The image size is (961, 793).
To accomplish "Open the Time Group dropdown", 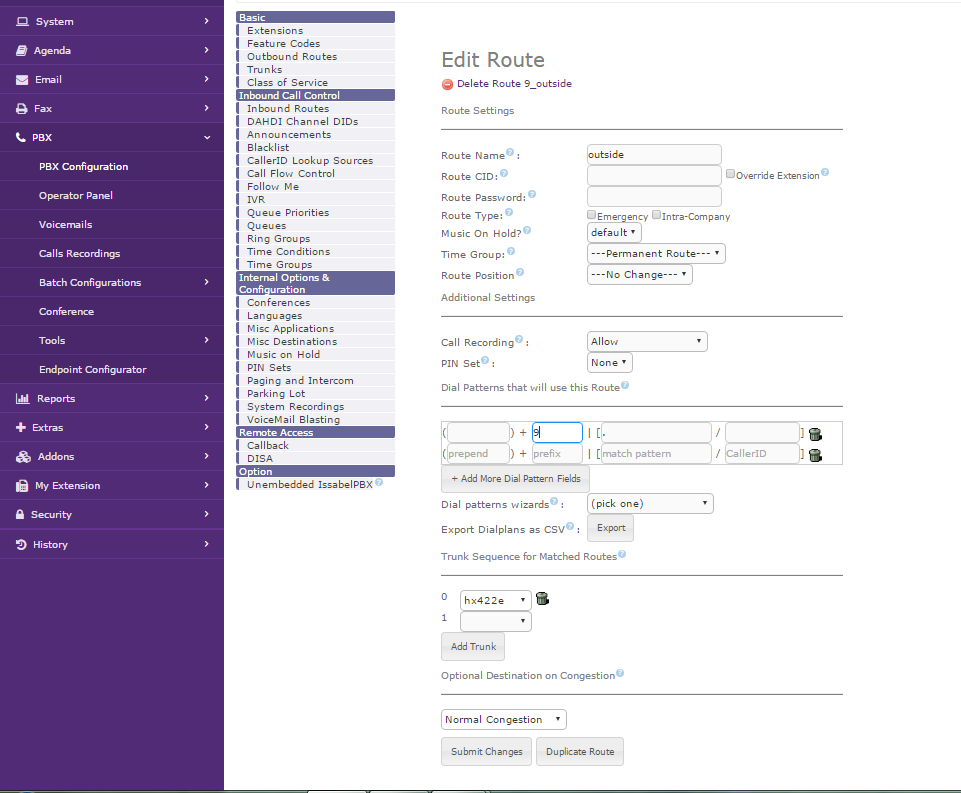I will (x=655, y=254).
